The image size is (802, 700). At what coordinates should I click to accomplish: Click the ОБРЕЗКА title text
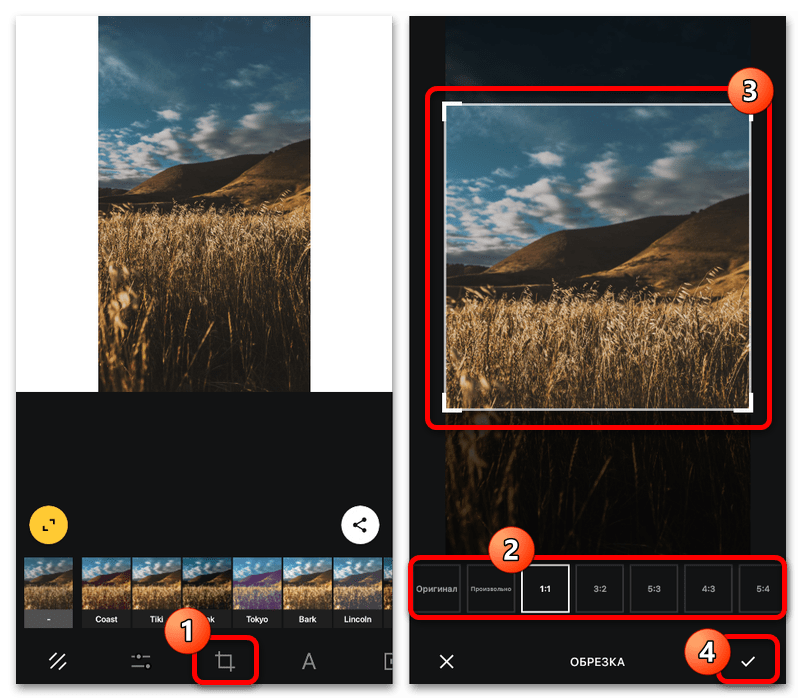click(597, 662)
